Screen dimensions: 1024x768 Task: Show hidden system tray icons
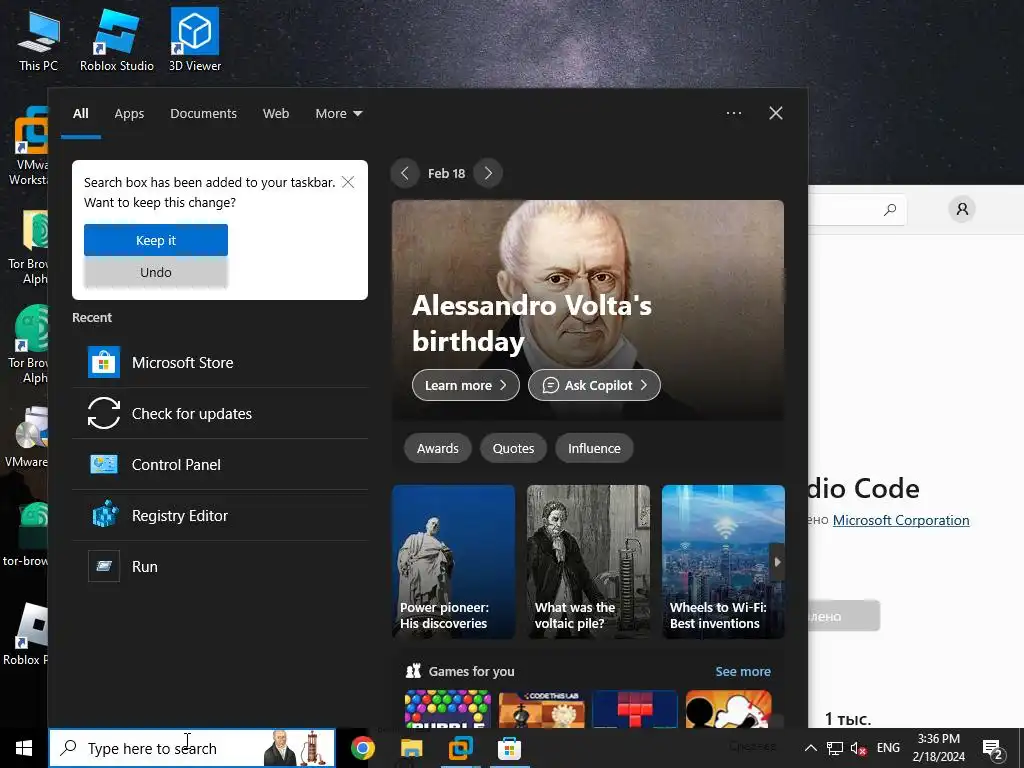(810, 748)
